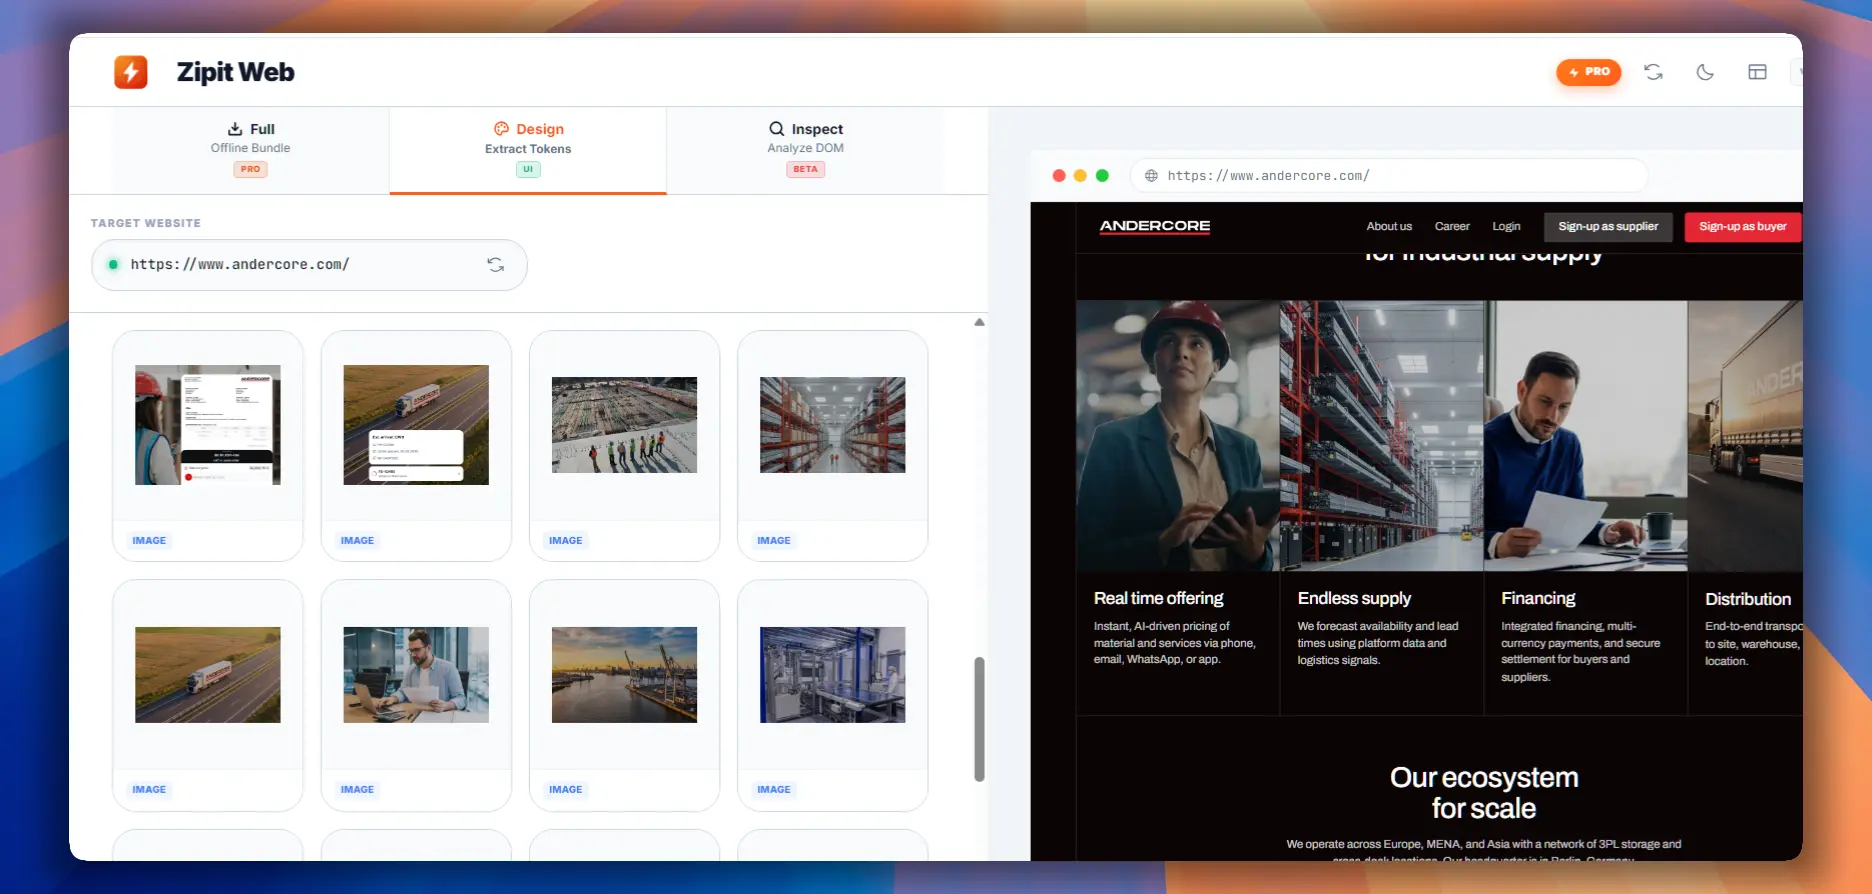Click Sign-up as supplier button

(1608, 226)
